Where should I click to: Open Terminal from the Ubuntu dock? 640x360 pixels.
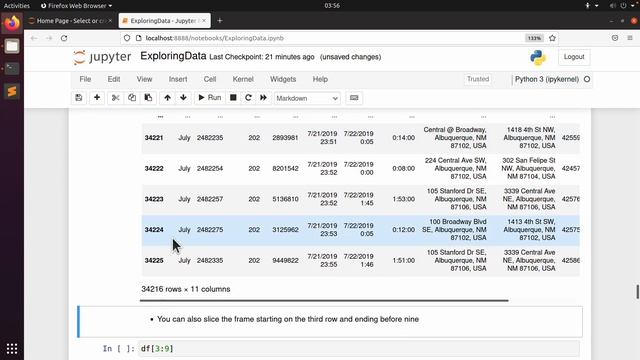[12, 69]
